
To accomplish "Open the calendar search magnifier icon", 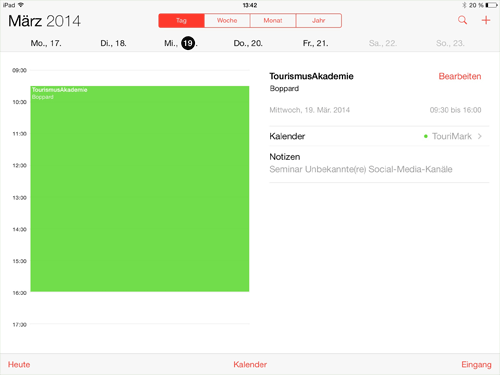I will [462, 20].
